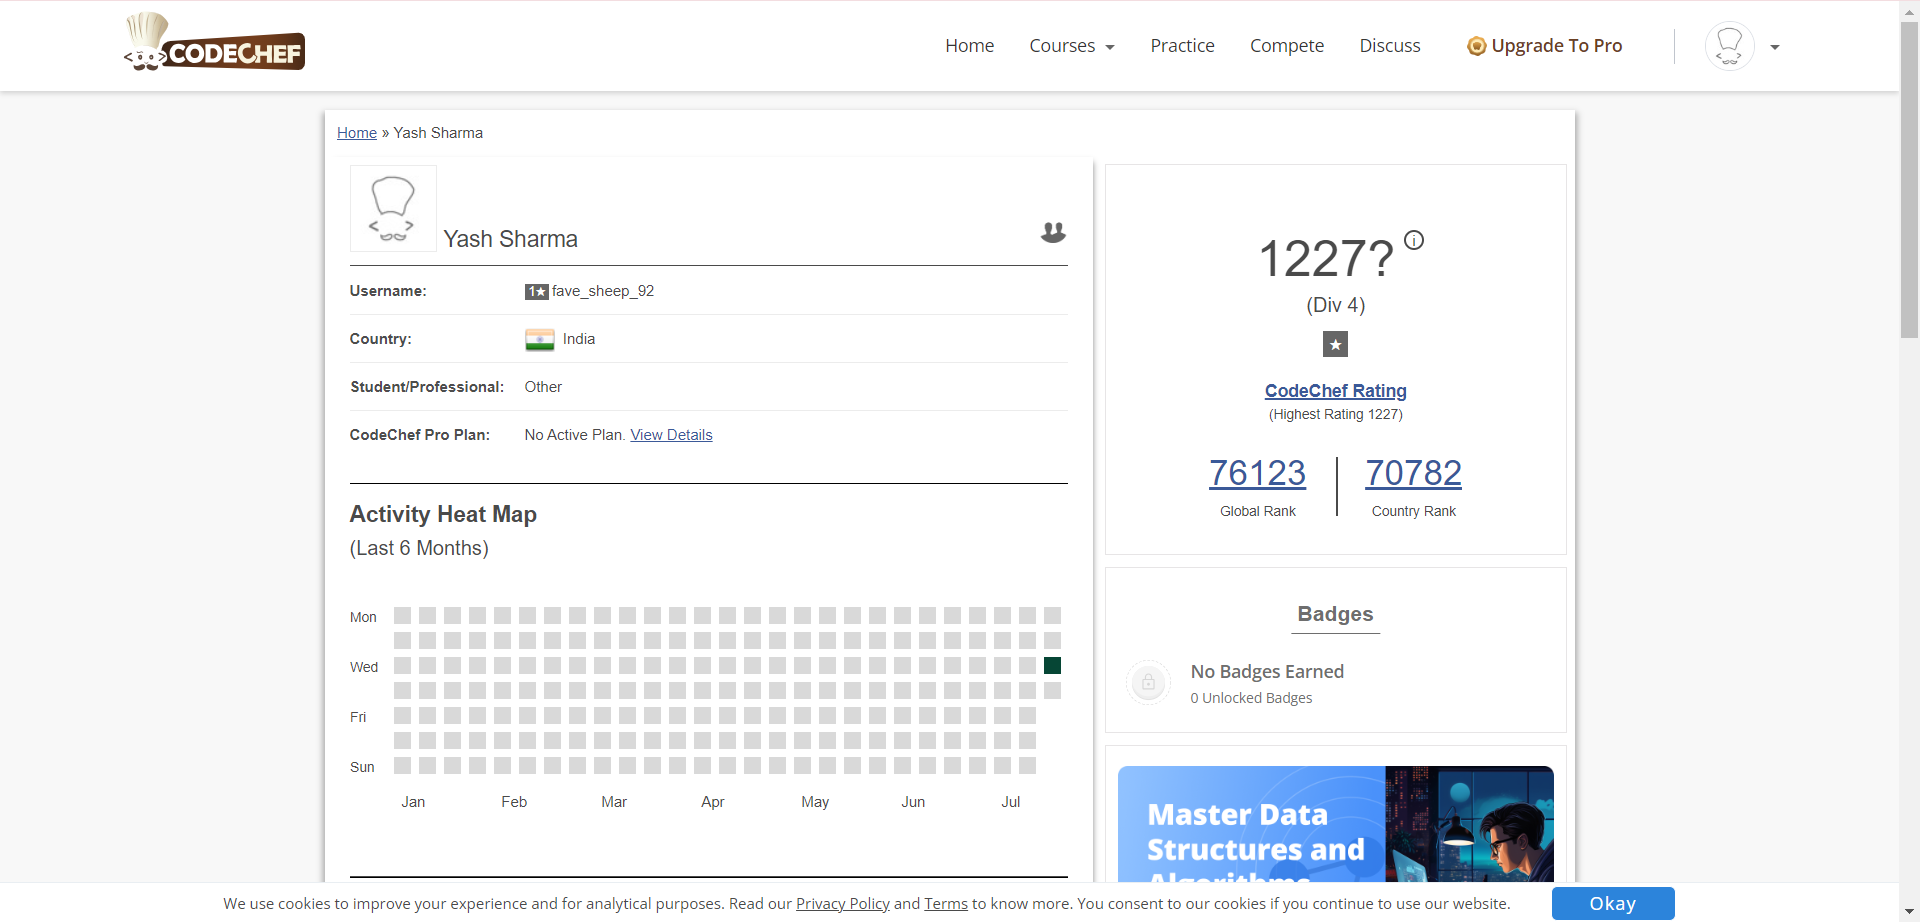Click the page vertical scrollbar thumb
This screenshot has width=1920, height=922.
(x=1909, y=180)
